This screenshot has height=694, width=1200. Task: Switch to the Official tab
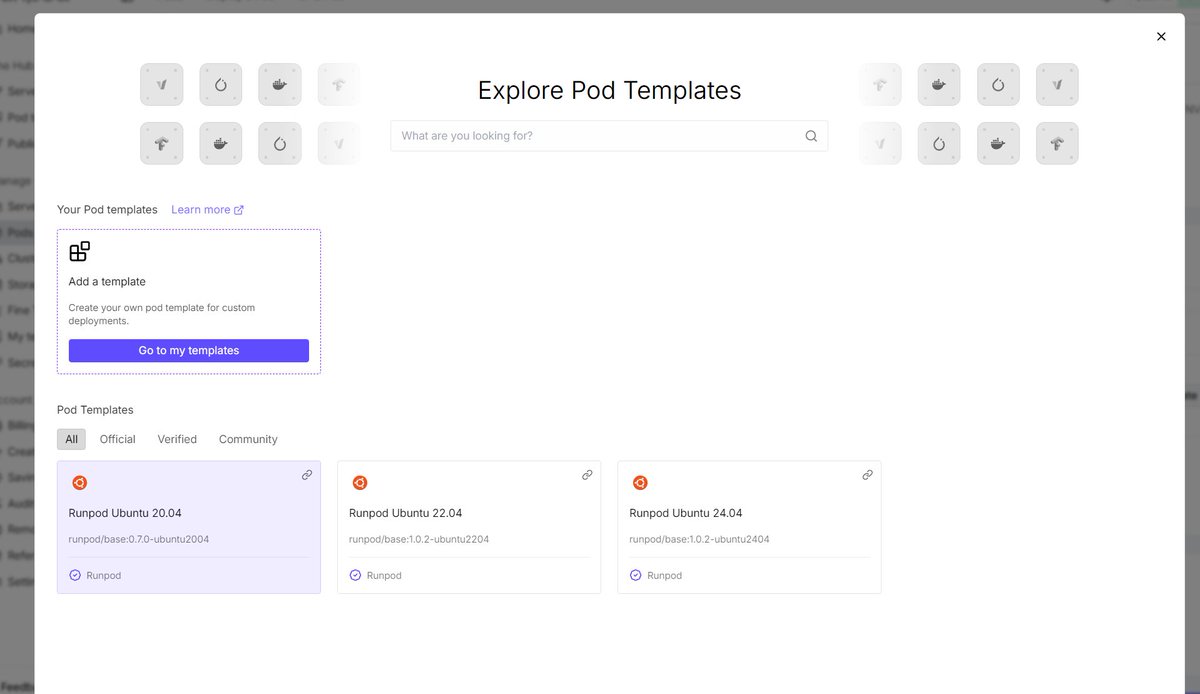[117, 439]
